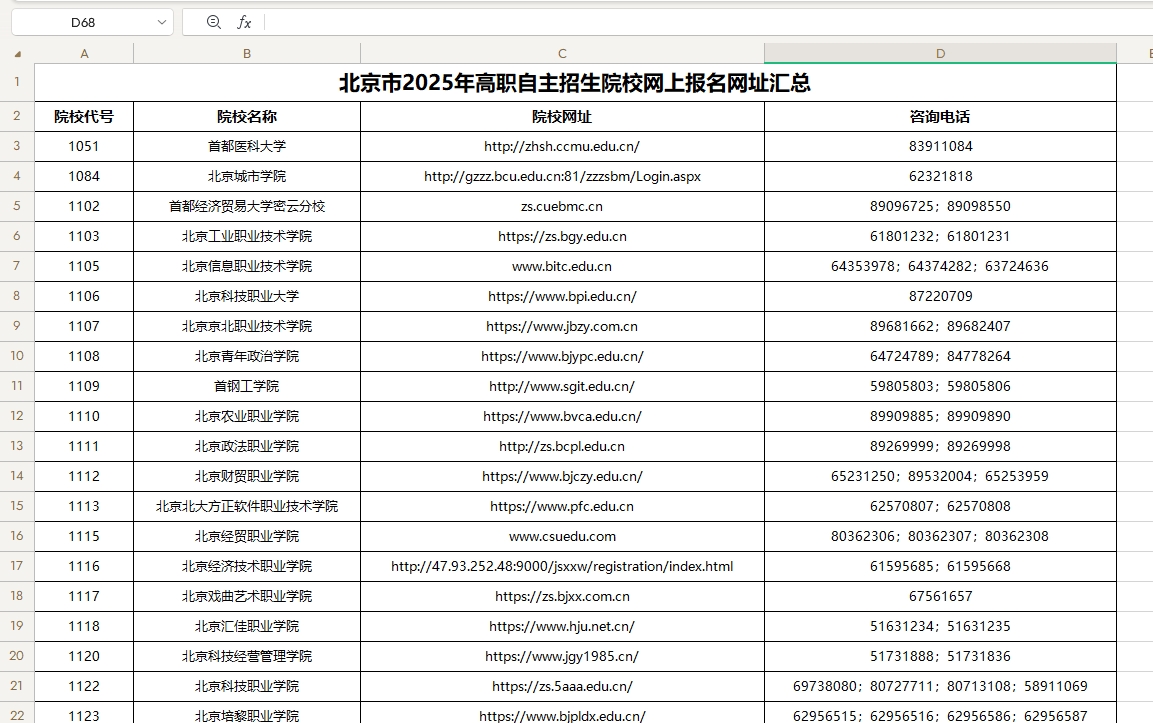The width and height of the screenshot is (1153, 723).
Task: Select row 10 by clicking its row header
Action: (16, 356)
